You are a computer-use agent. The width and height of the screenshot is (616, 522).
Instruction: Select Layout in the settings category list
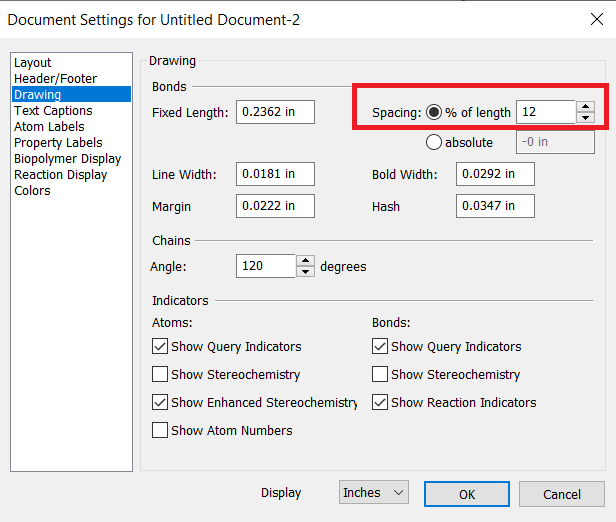[32, 63]
